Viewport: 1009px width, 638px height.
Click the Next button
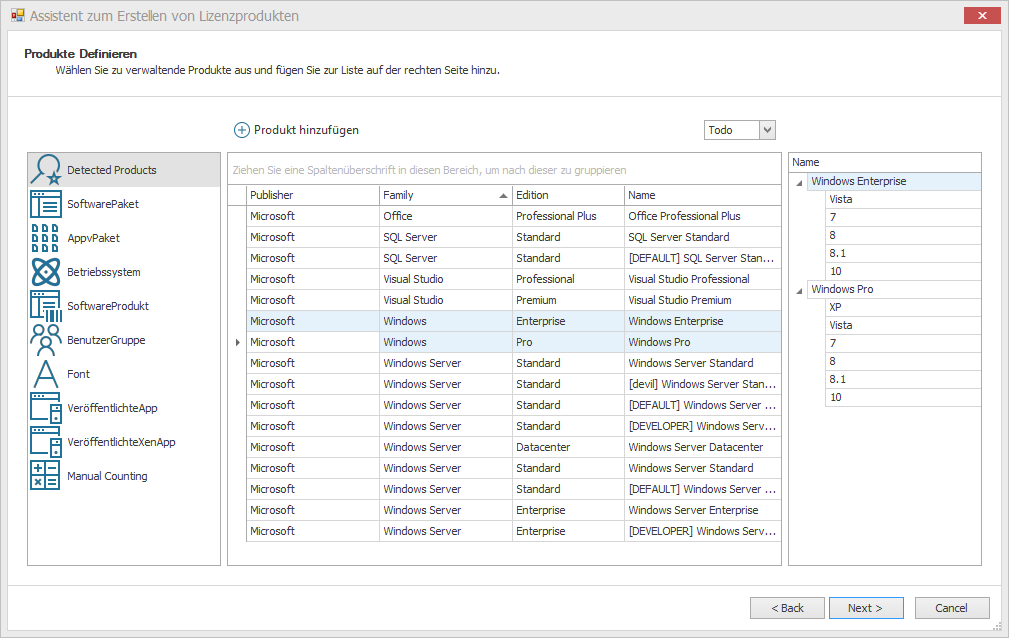[x=866, y=608]
